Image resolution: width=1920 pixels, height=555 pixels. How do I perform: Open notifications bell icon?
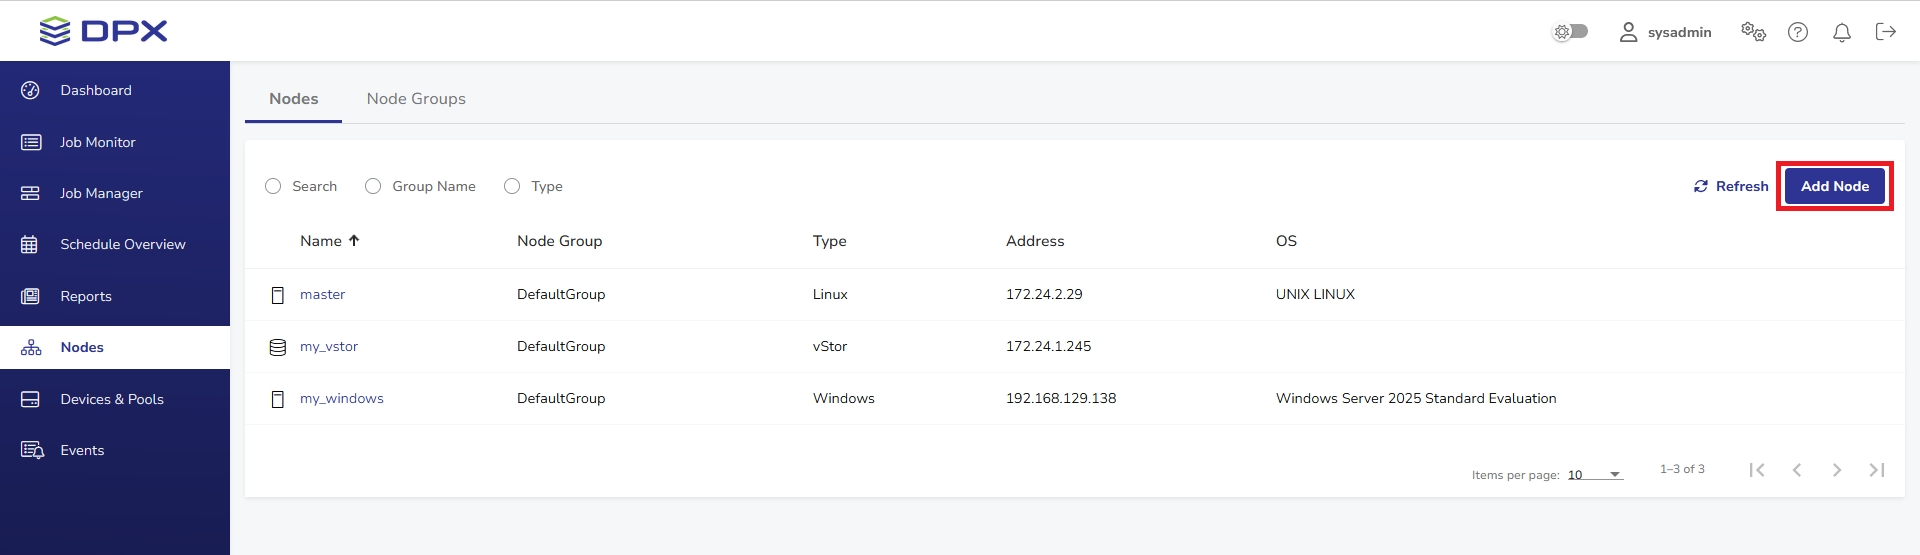[x=1841, y=33]
